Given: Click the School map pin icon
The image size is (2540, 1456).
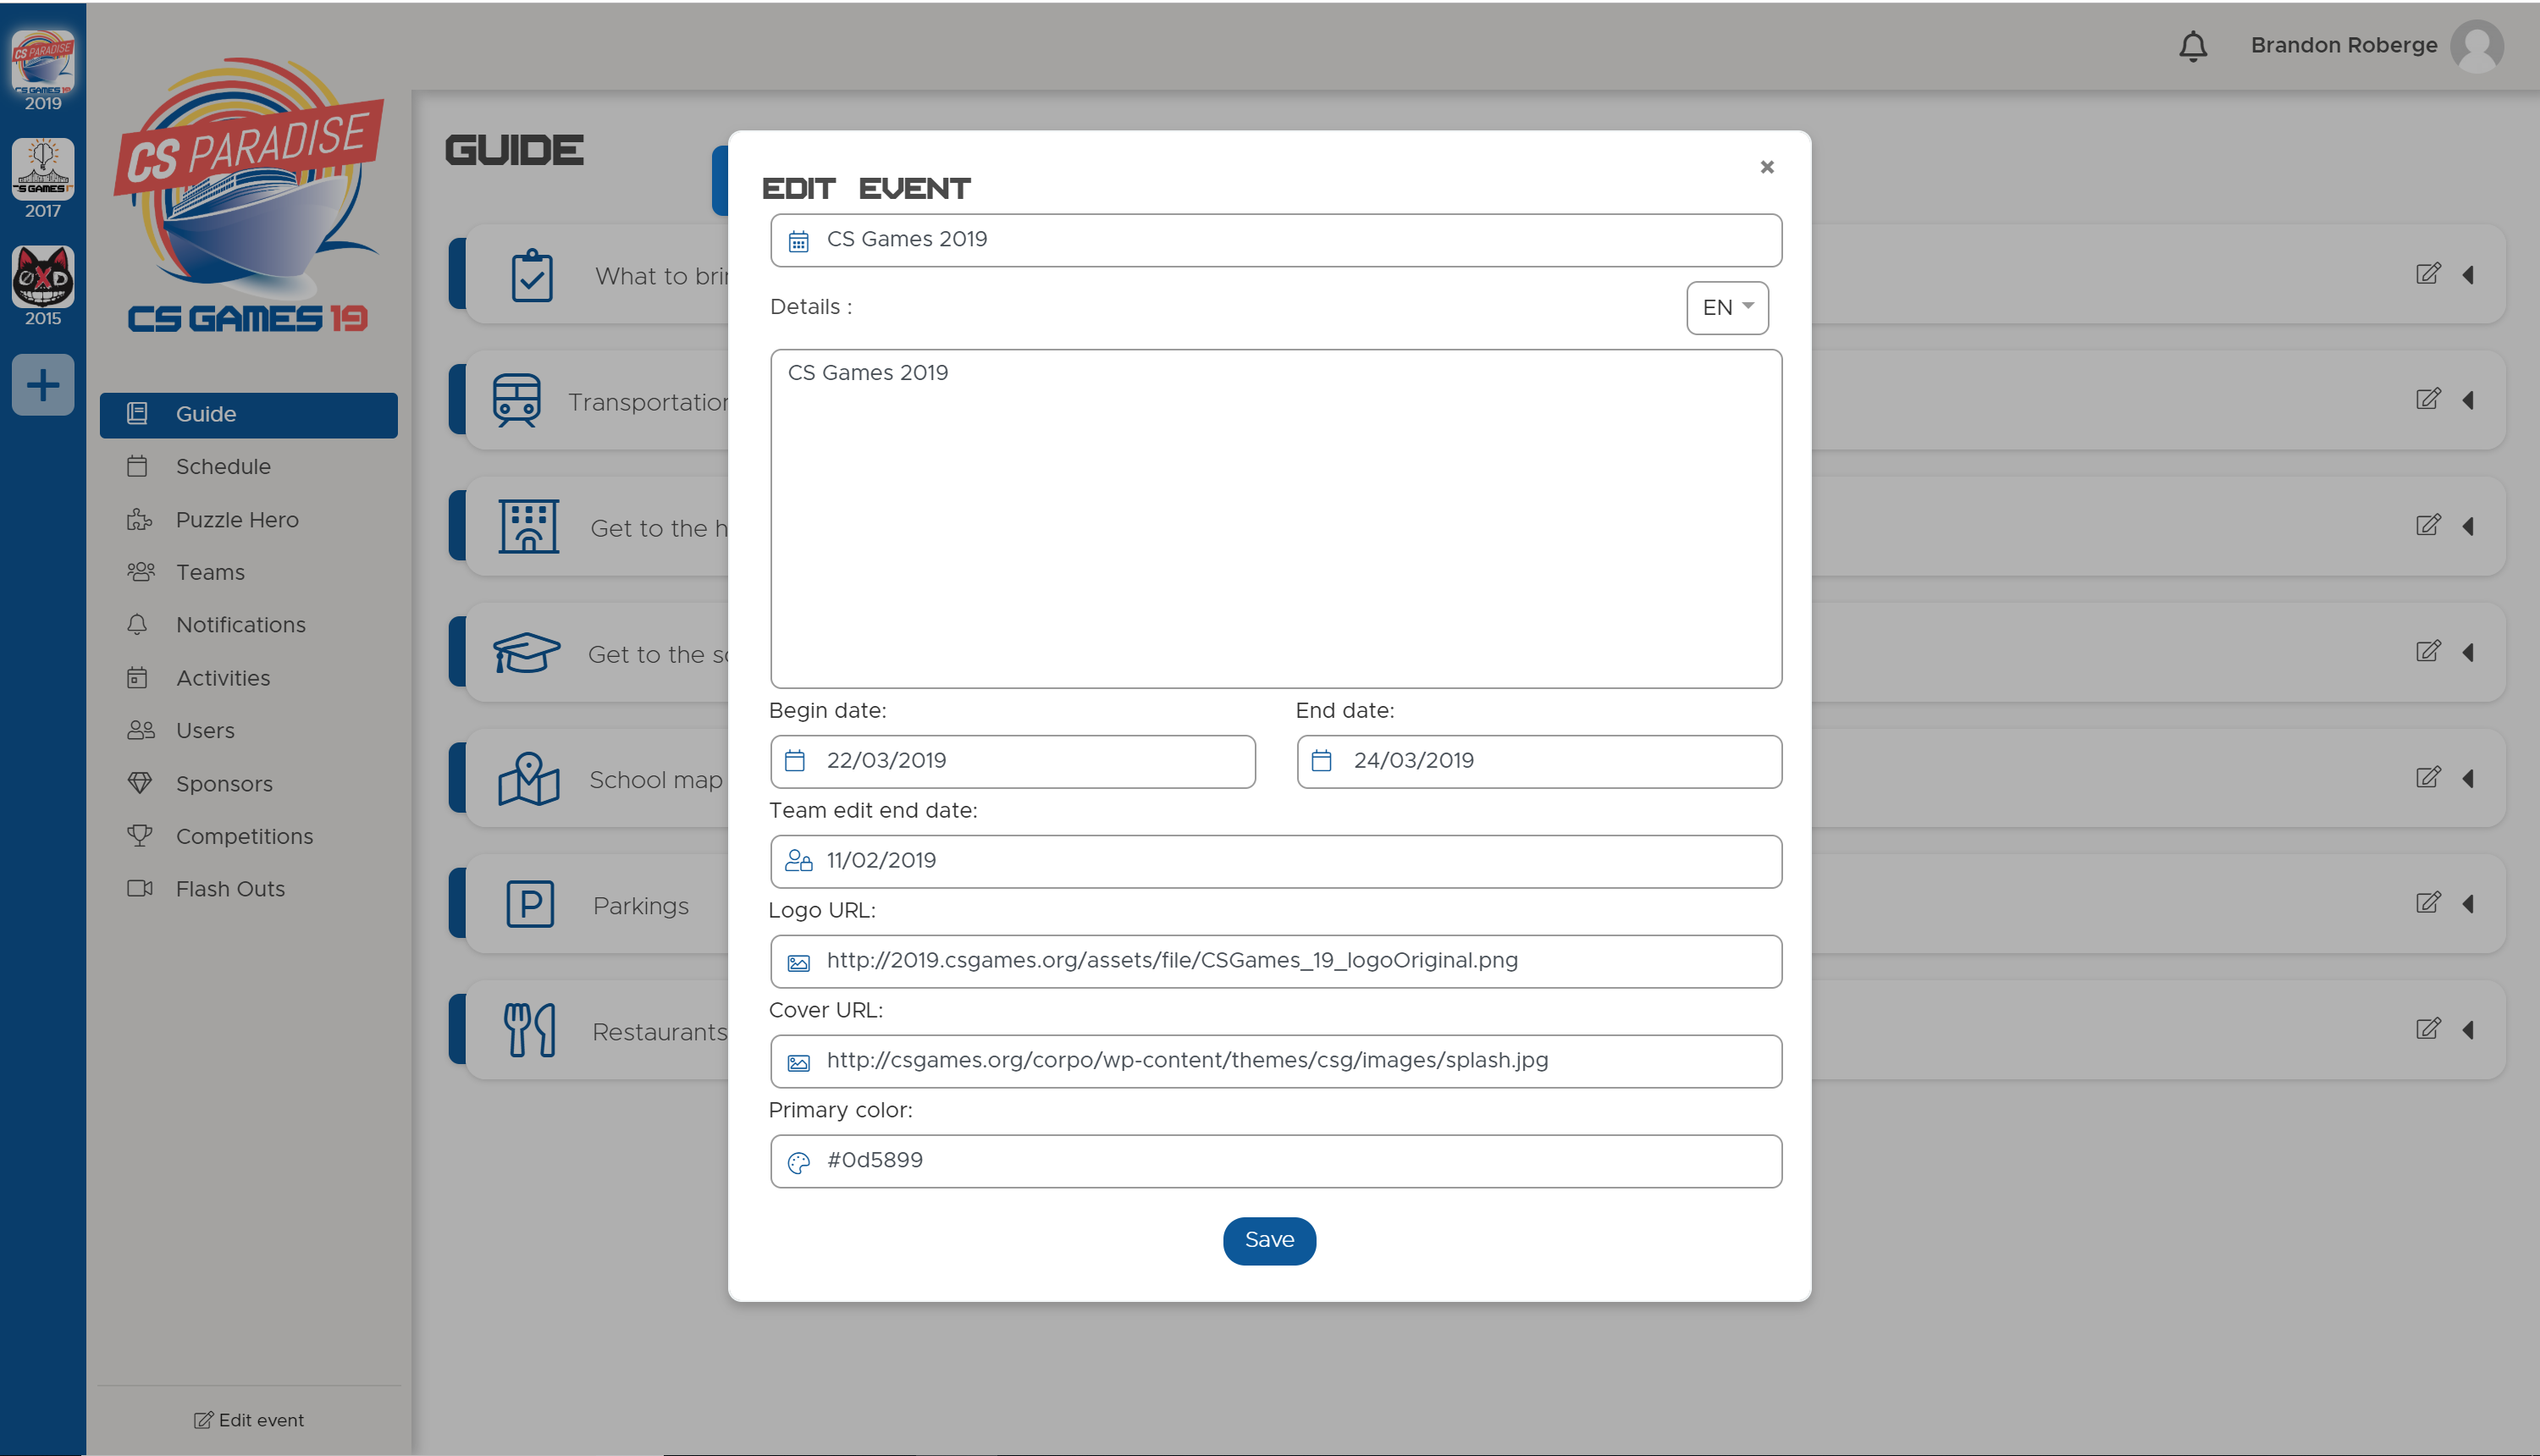Looking at the screenshot, I should point(529,779).
